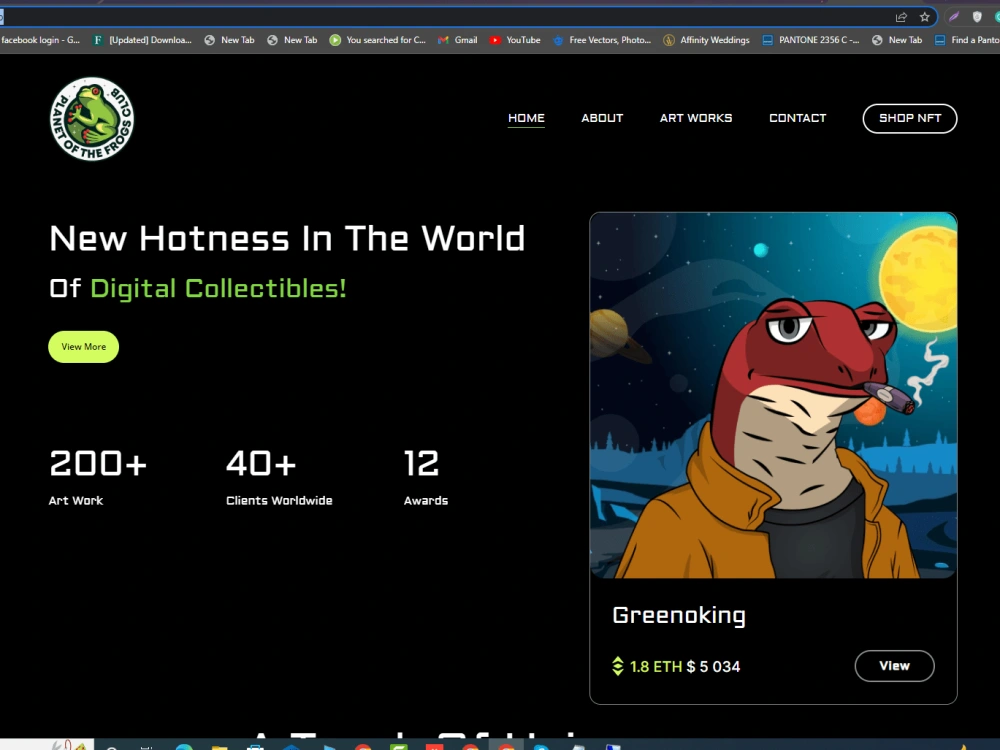This screenshot has height=750, width=1000.
Task: Click the 1.8 ETH price text
Action: click(656, 666)
